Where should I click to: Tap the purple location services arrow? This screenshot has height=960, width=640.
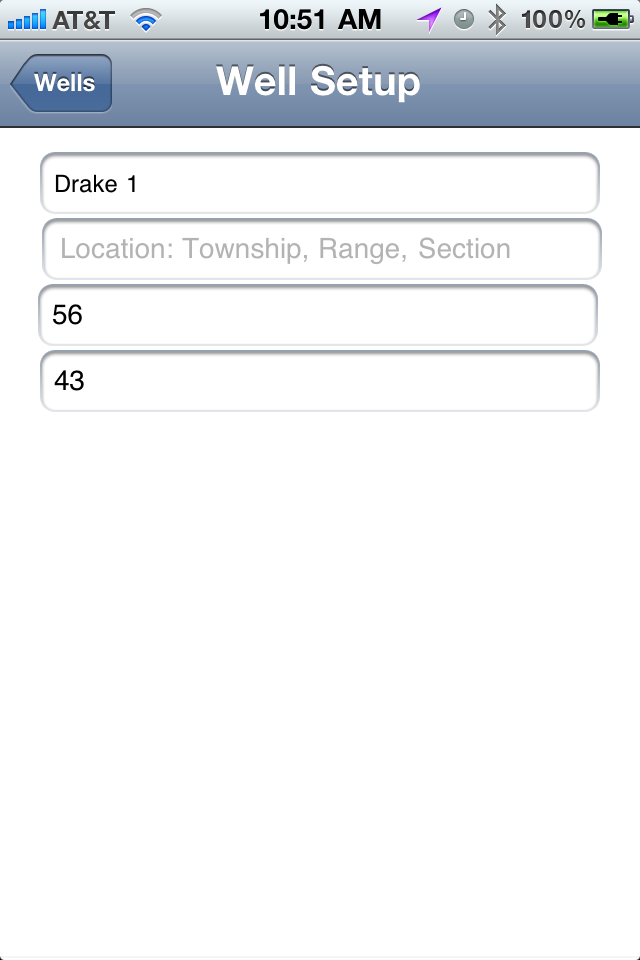[x=429, y=20]
